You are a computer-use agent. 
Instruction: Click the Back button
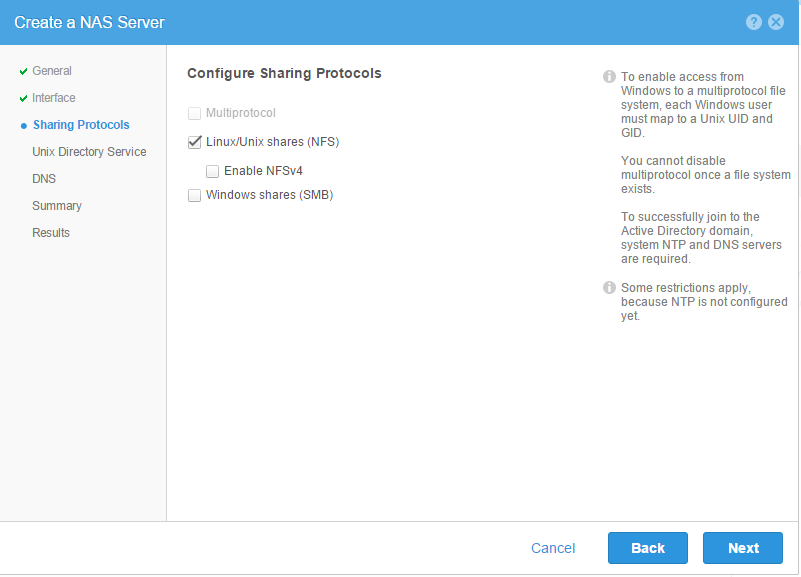click(648, 548)
